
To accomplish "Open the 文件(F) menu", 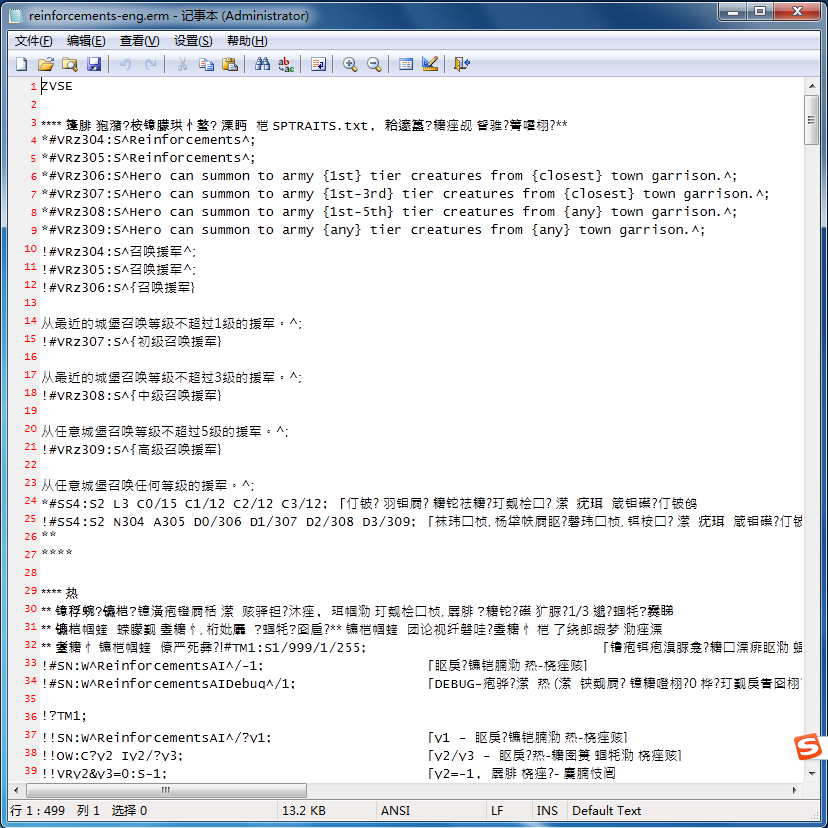I will click(33, 40).
